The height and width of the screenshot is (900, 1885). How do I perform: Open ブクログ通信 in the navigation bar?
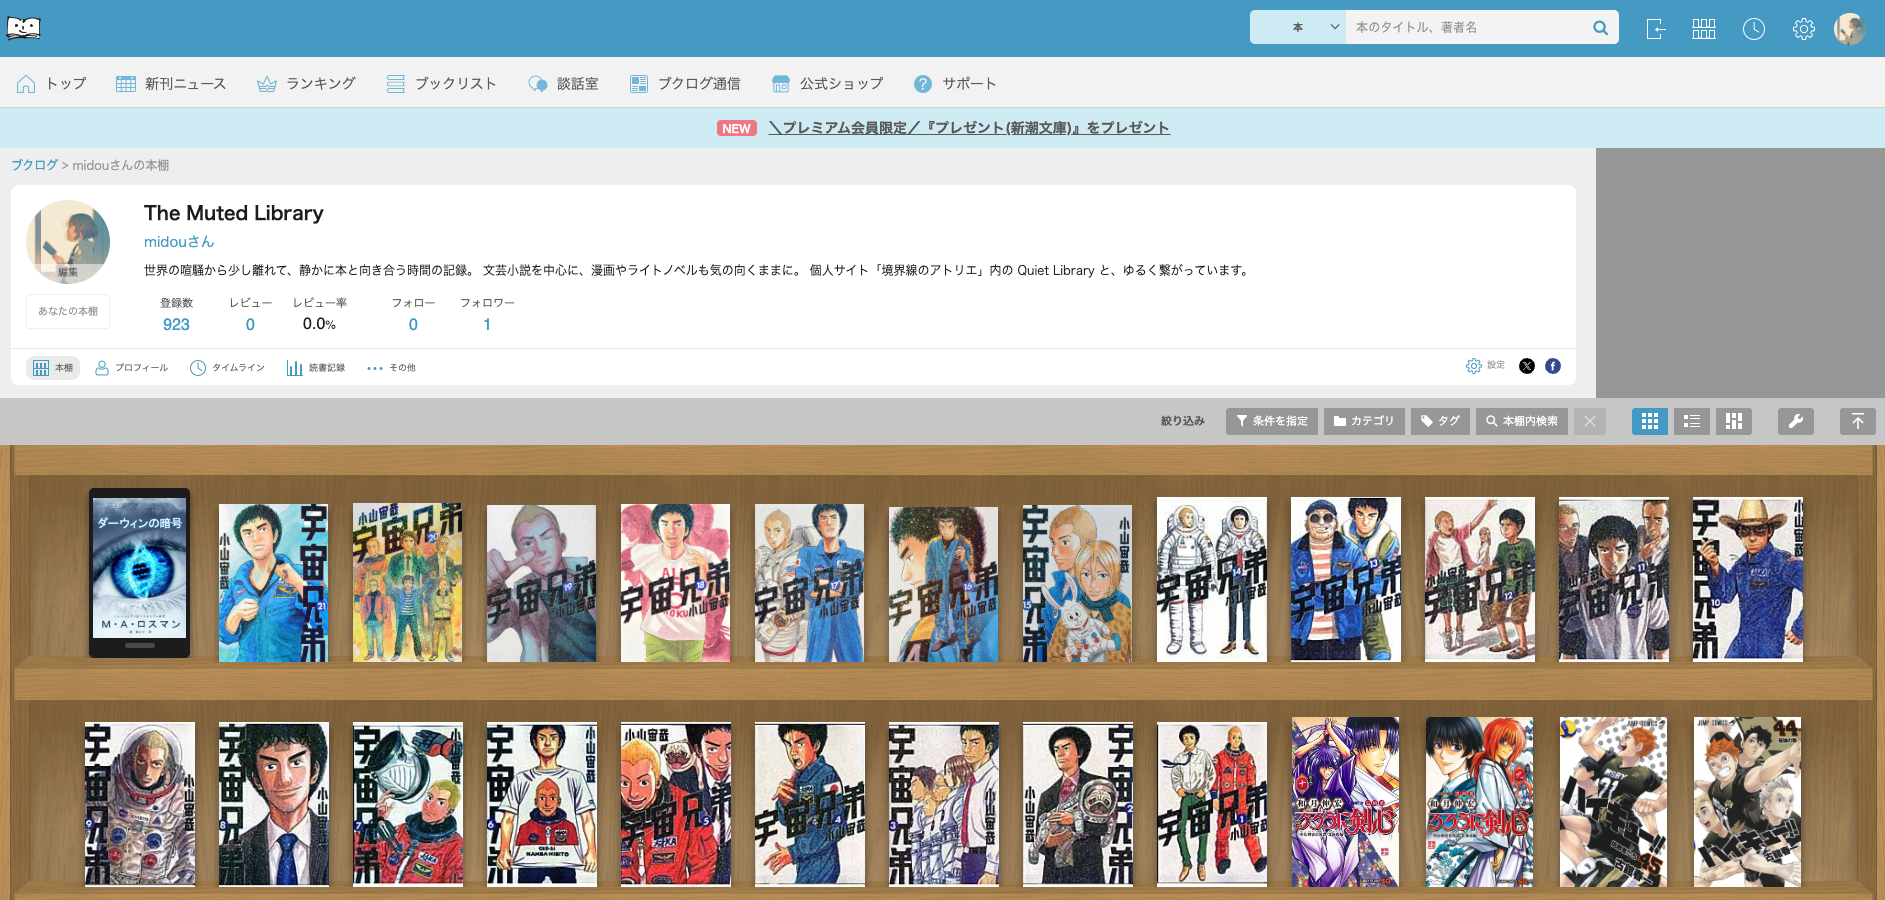pos(685,84)
